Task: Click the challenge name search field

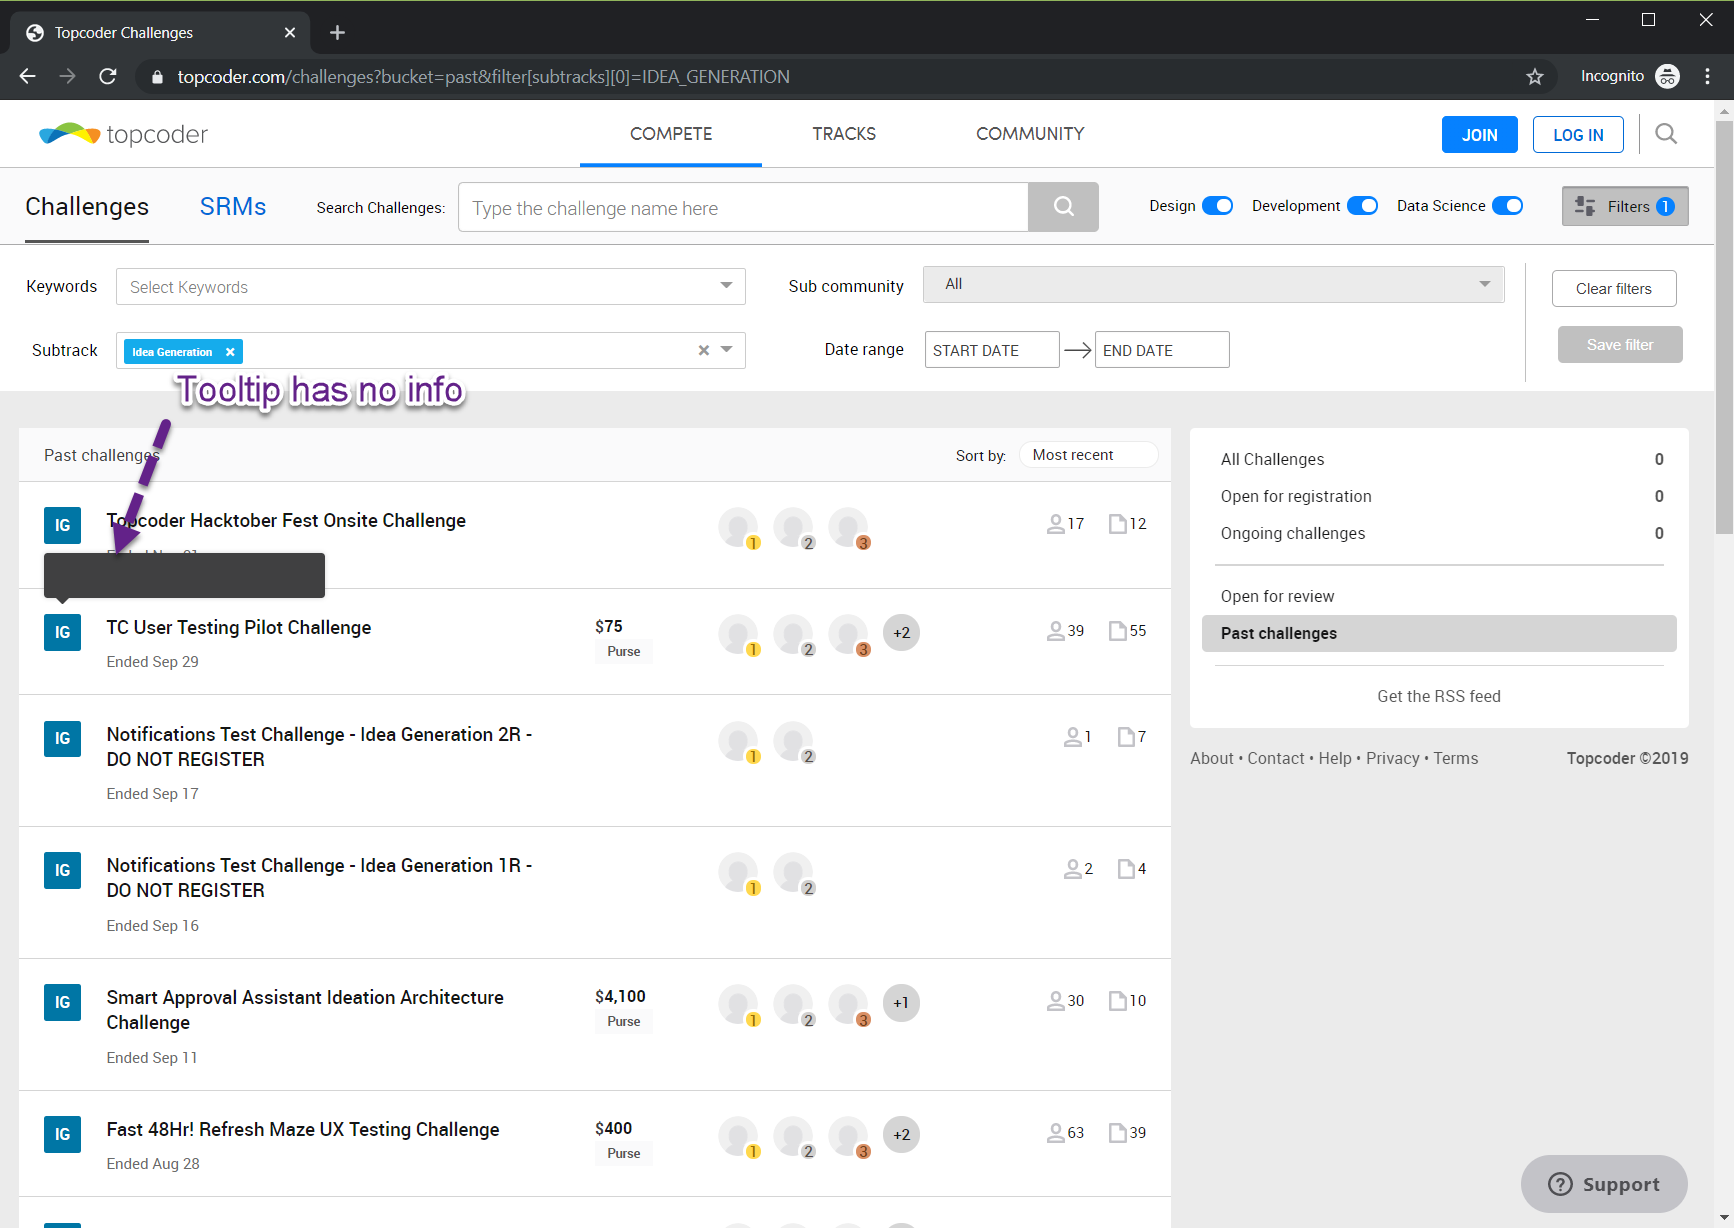Action: [x=743, y=207]
